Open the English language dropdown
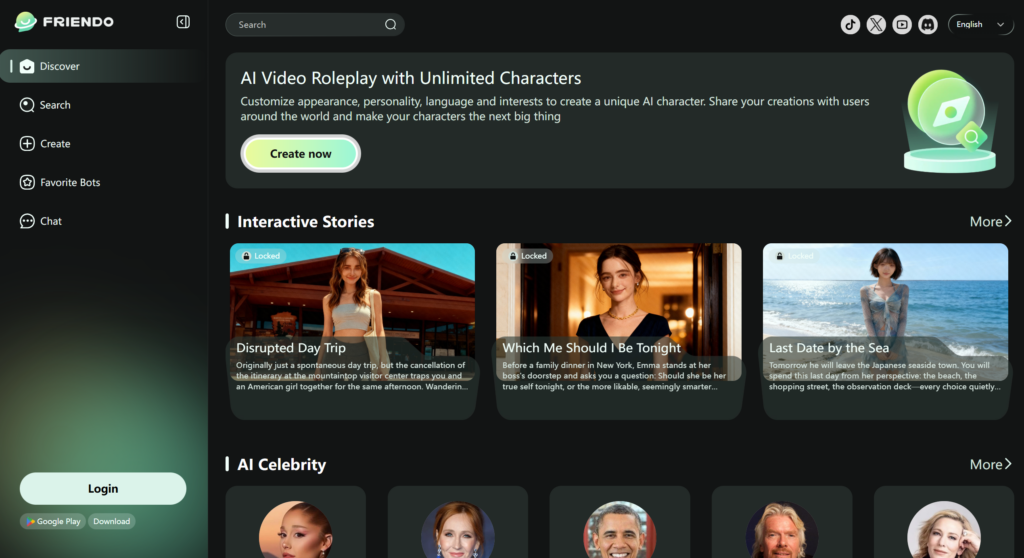The image size is (1024, 558). pos(979,25)
